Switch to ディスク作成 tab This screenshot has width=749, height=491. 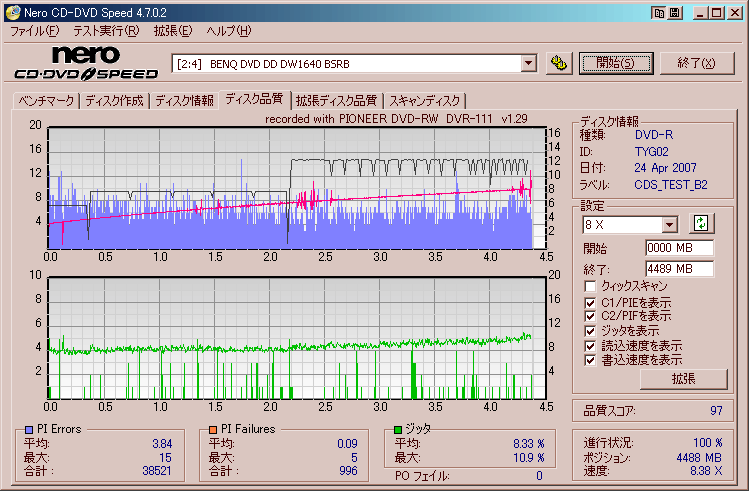[115, 101]
